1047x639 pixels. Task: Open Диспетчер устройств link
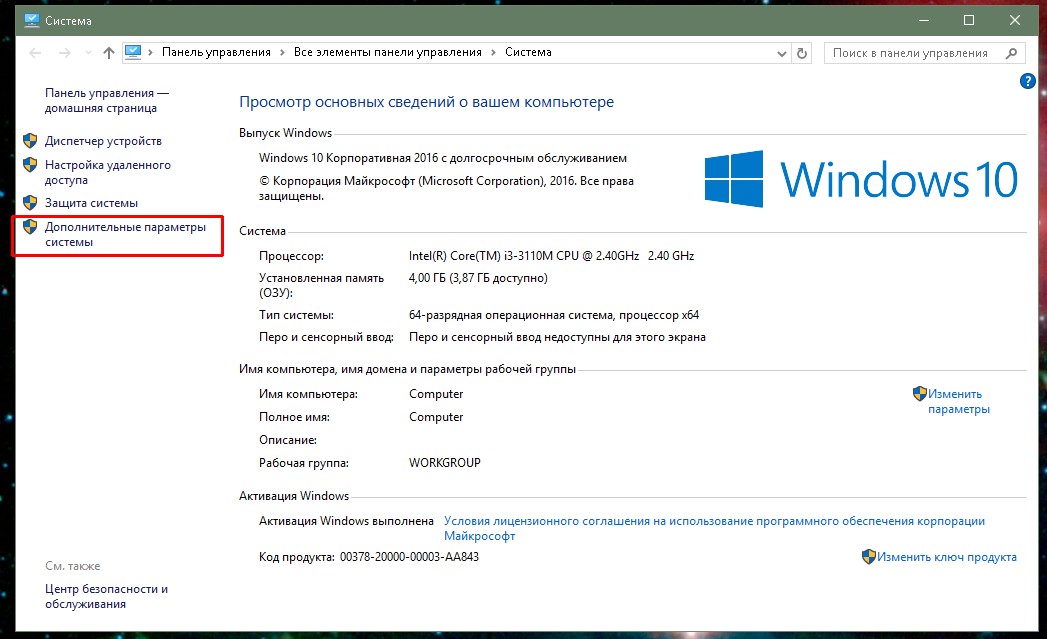pyautogui.click(x=103, y=141)
